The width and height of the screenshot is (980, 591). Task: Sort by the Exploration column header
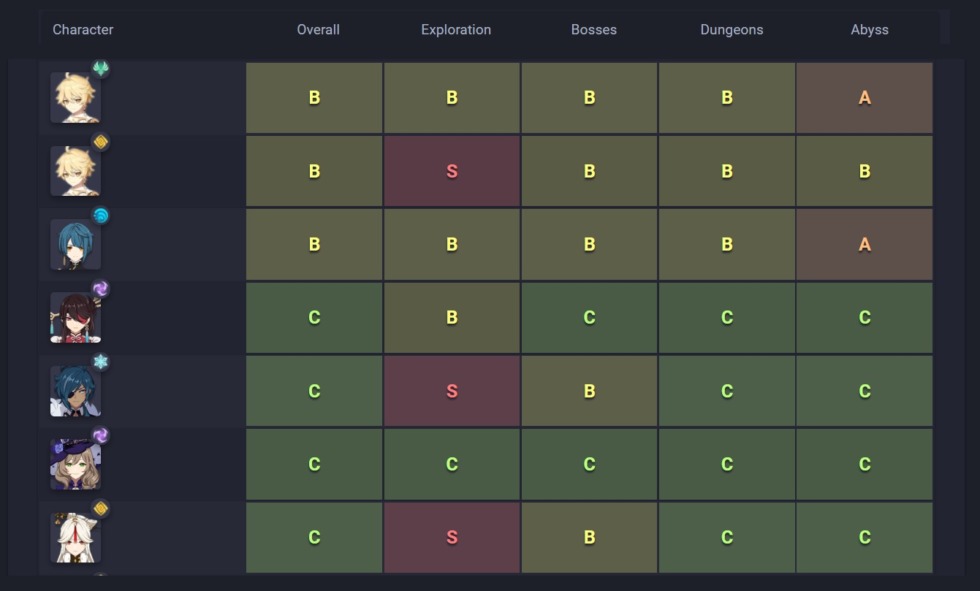pyautogui.click(x=456, y=30)
